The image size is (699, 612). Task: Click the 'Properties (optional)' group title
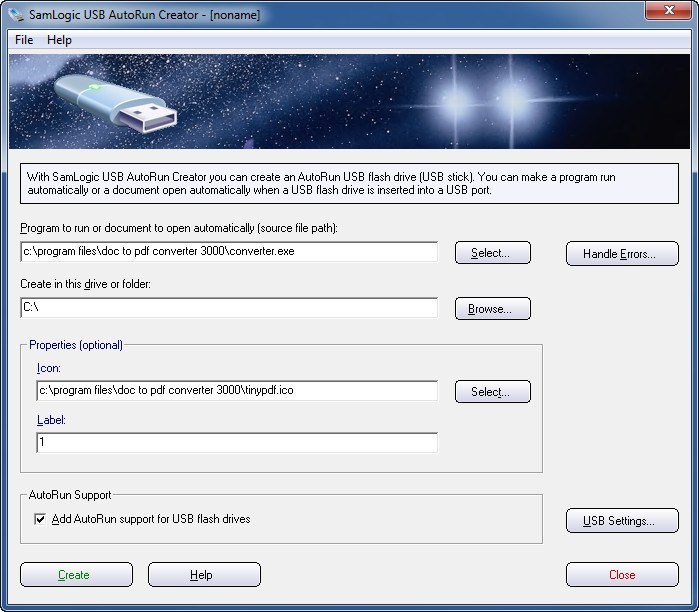click(76, 345)
